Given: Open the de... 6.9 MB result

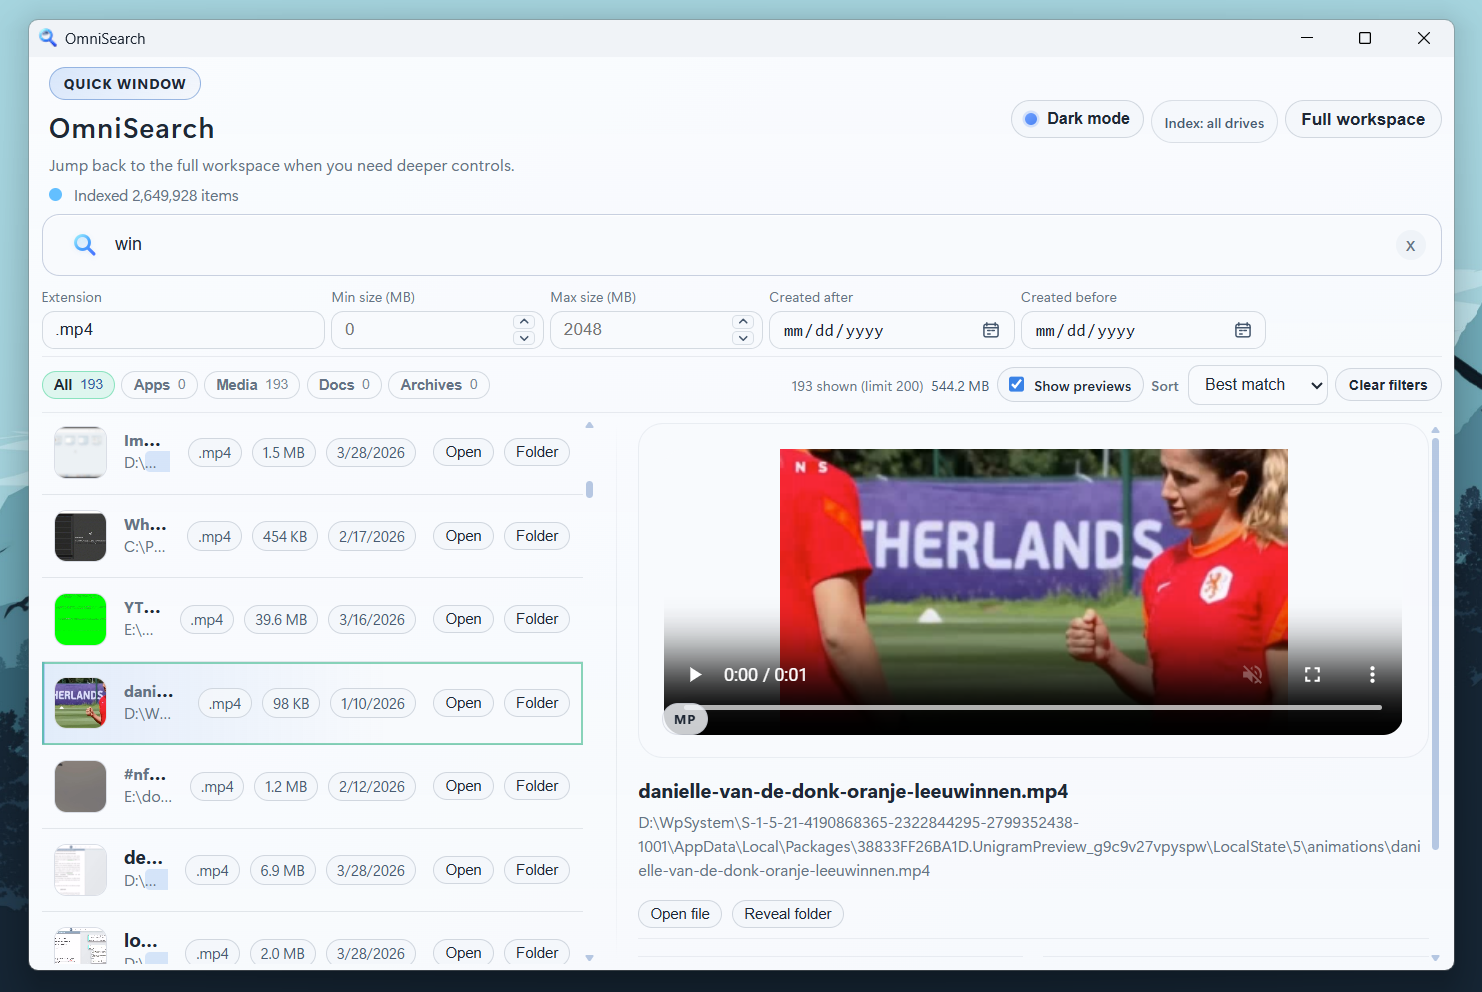Looking at the screenshot, I should coord(464,870).
